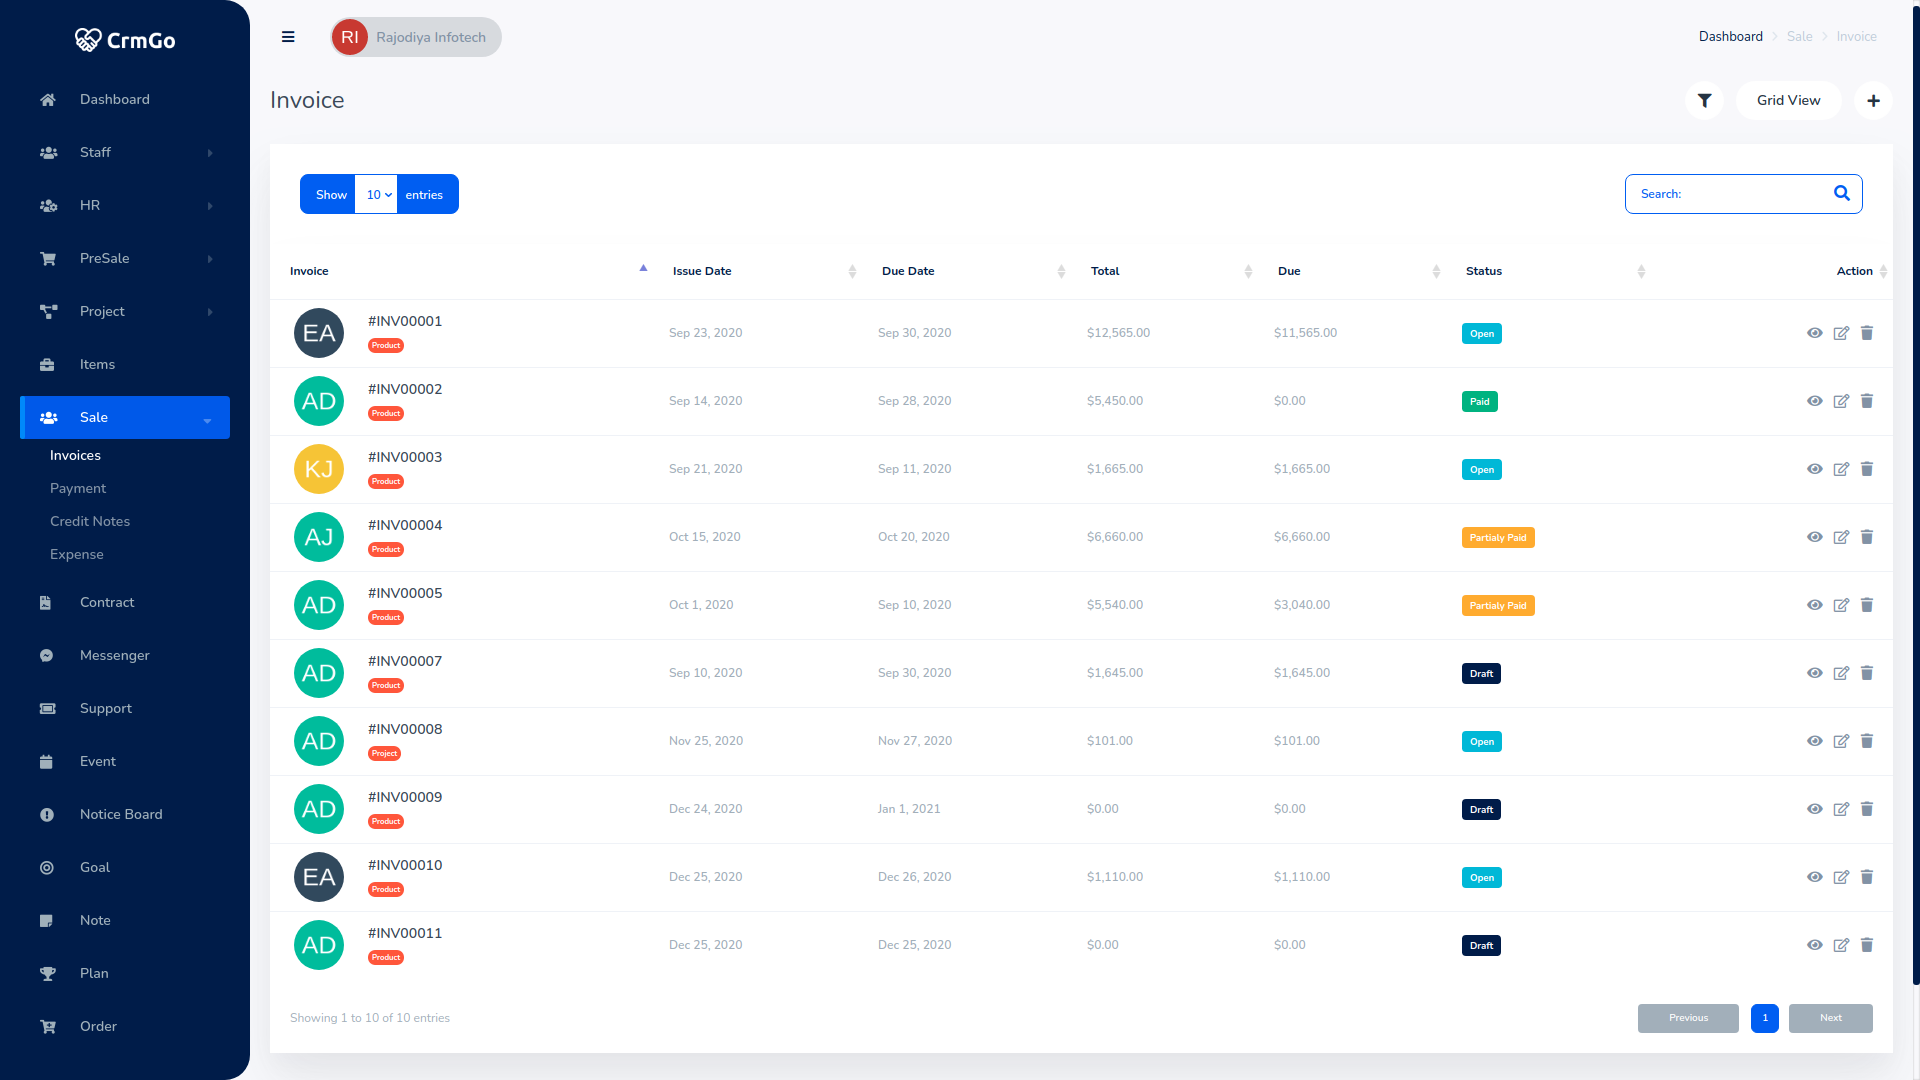
Task: Click the Dashboard breadcrumb link
Action: [1730, 36]
